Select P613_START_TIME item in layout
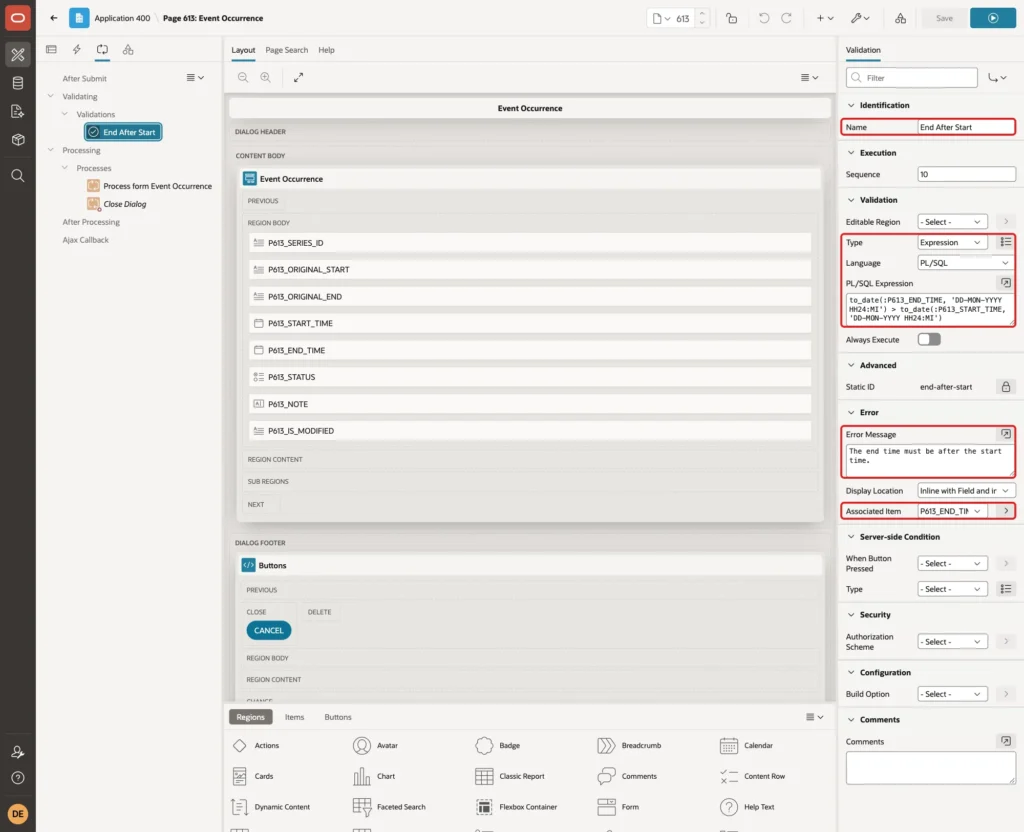Viewport: 1024px width, 832px height. click(530, 323)
